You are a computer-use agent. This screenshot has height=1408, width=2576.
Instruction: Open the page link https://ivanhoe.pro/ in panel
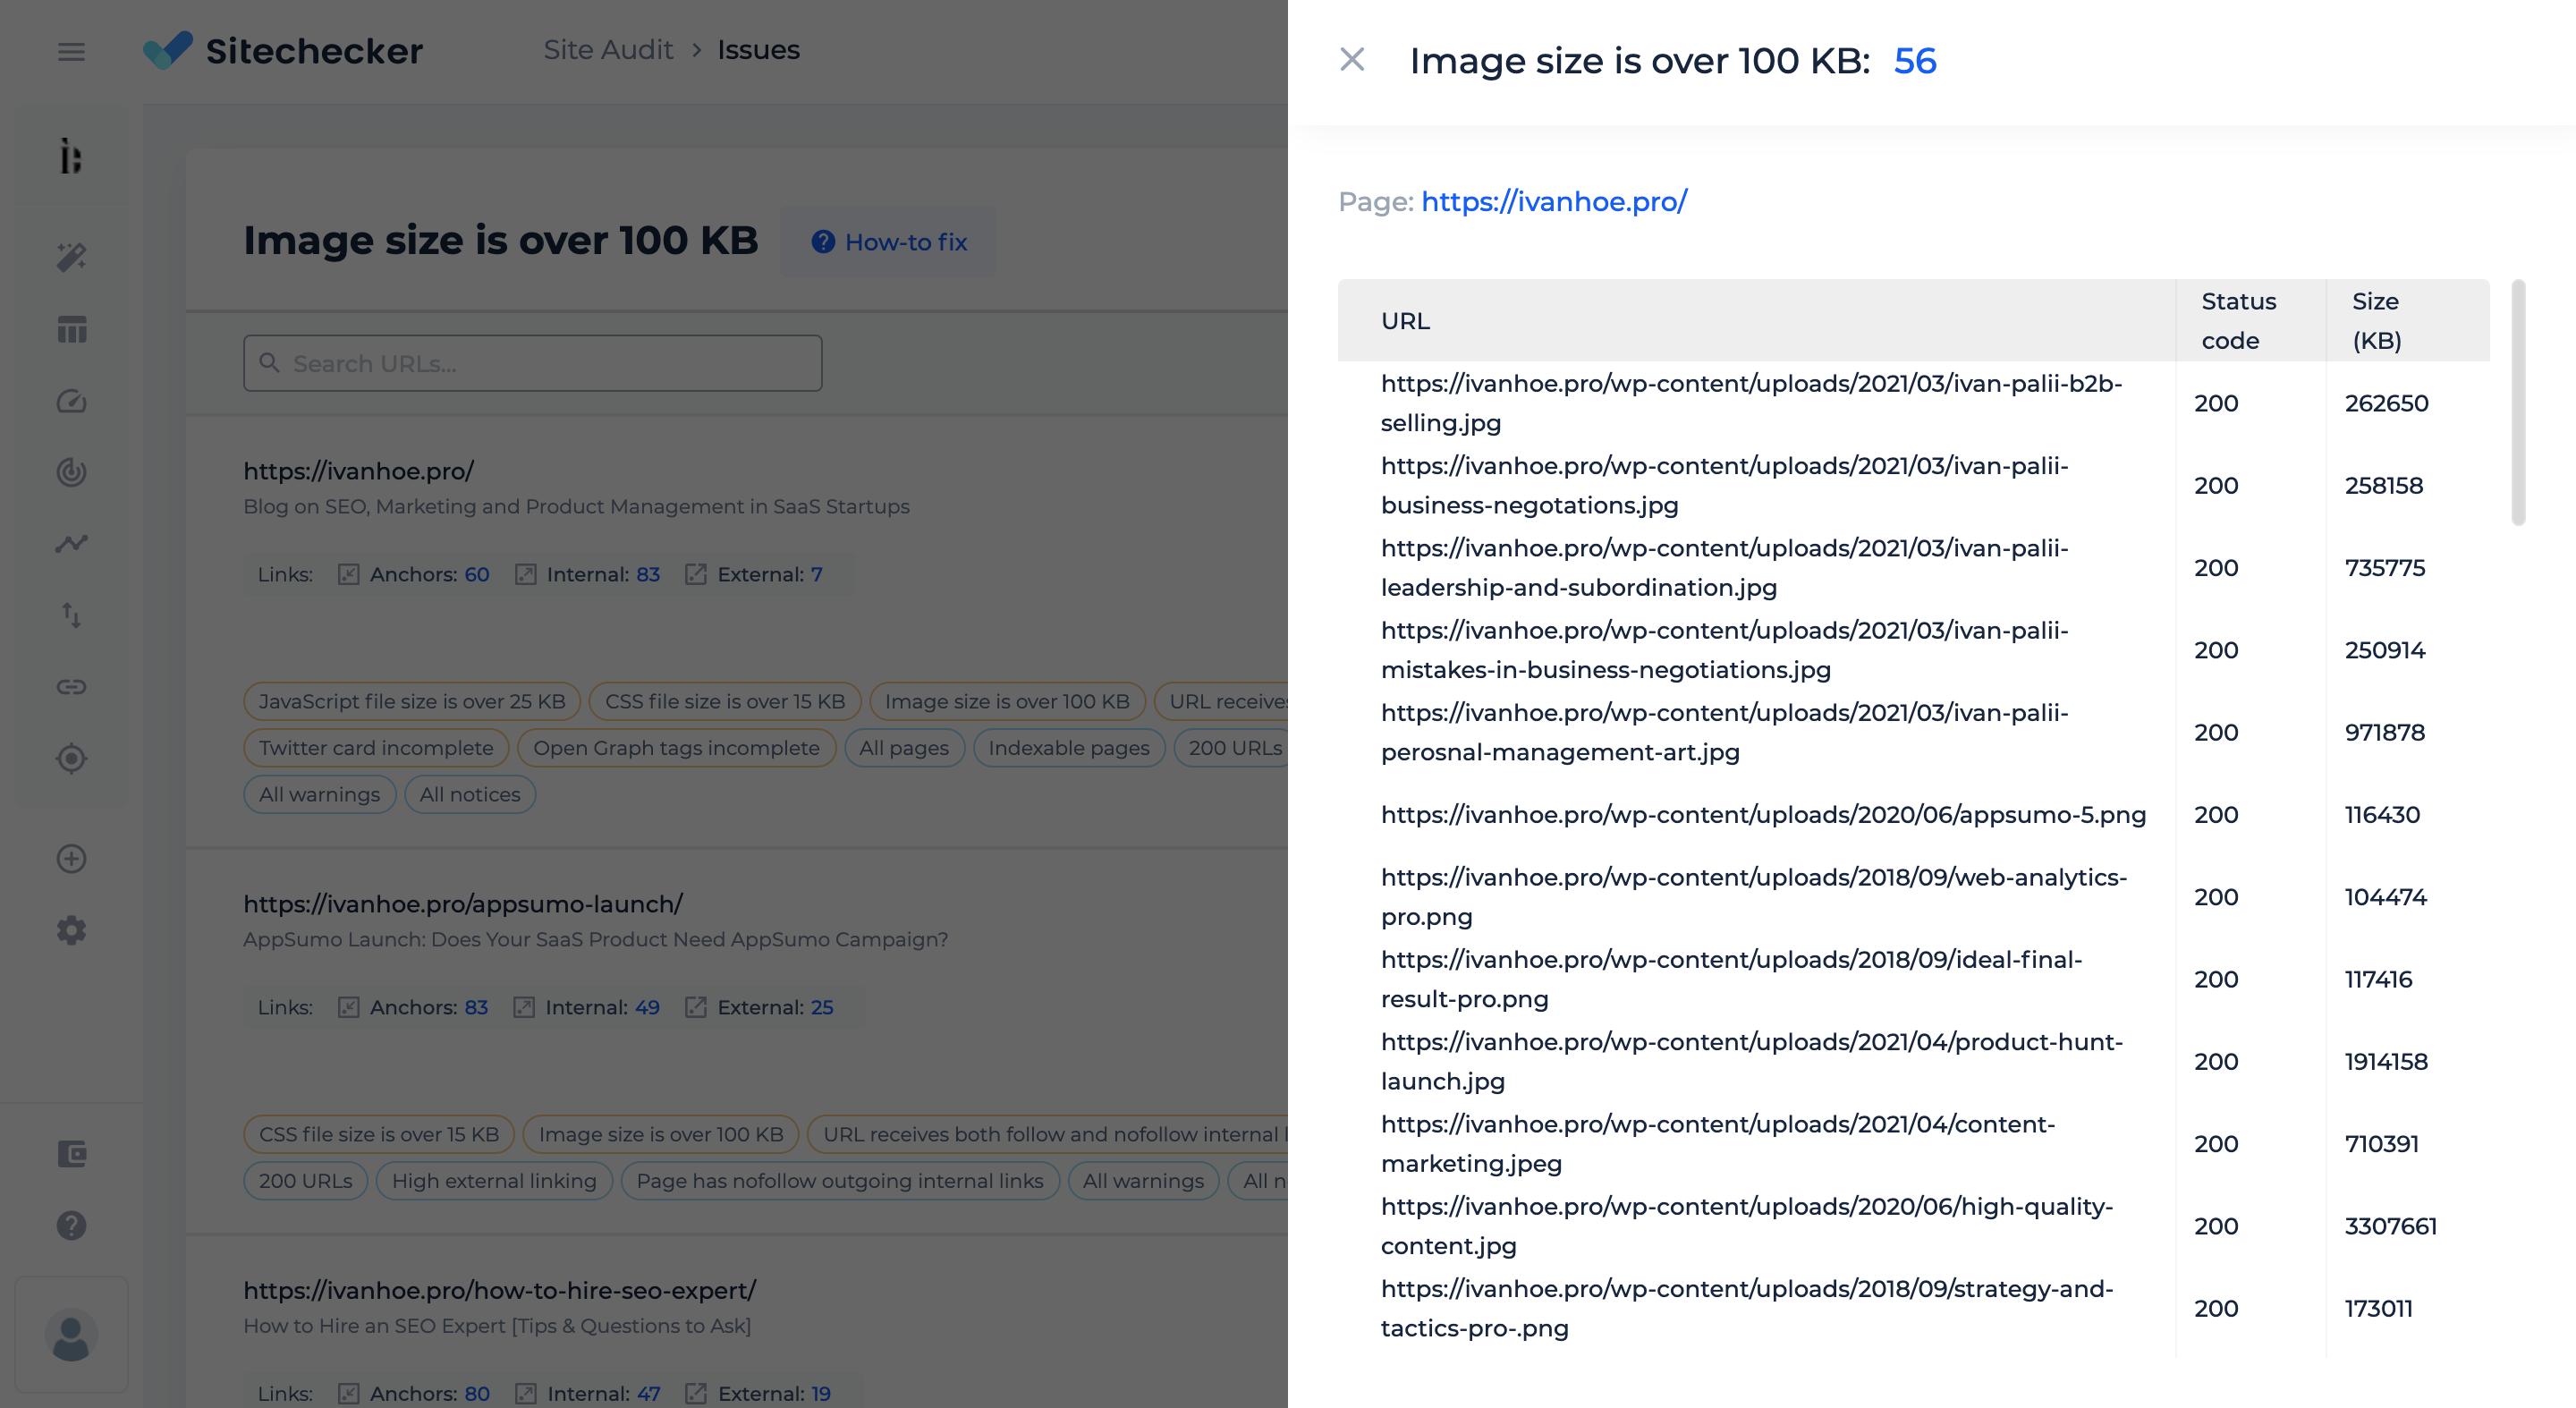[x=1554, y=201]
